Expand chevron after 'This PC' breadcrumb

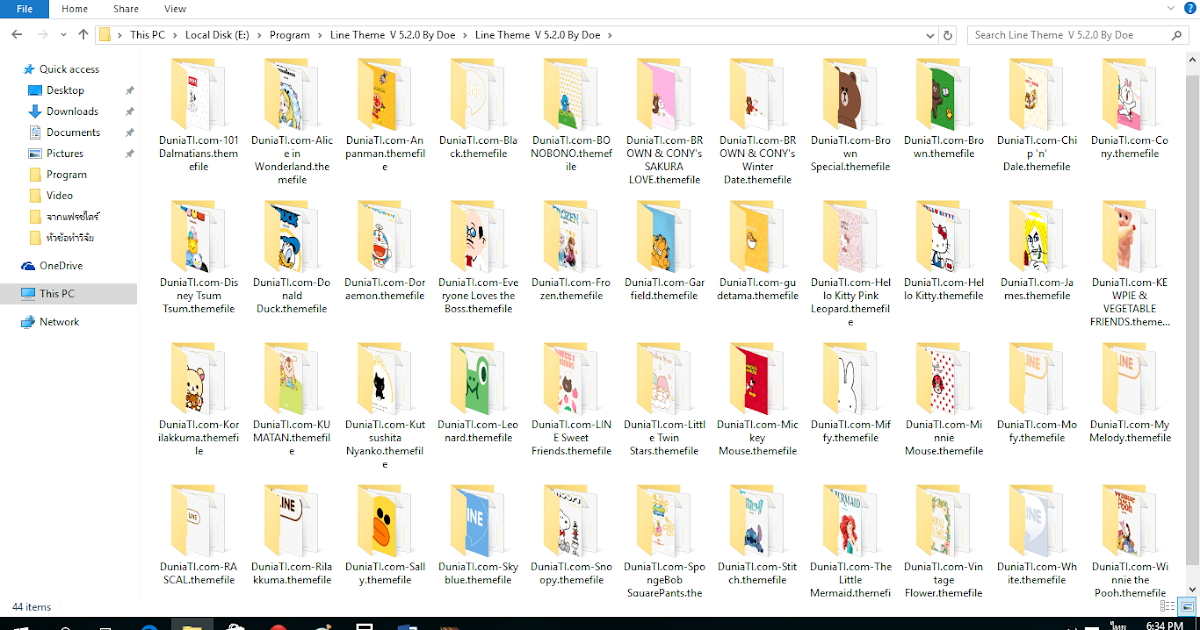click(175, 35)
